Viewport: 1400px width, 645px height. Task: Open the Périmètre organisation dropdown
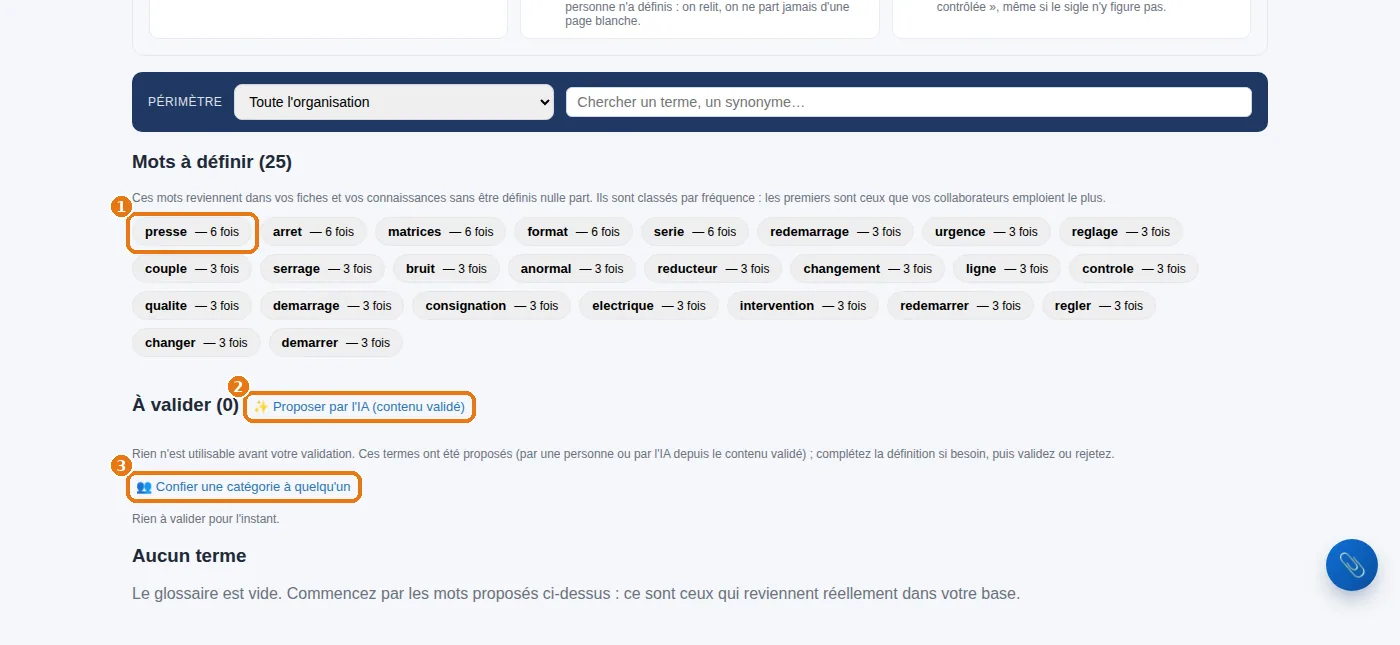click(394, 102)
